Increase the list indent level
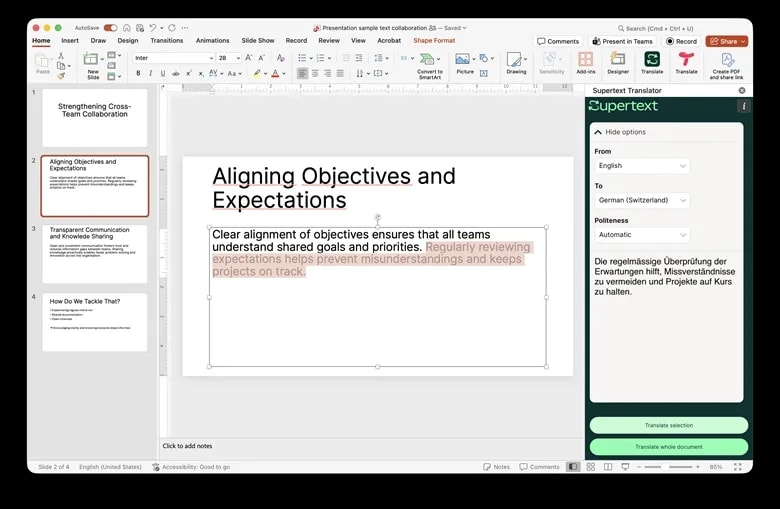Screen dimensions: 780x509 pos(359,58)
